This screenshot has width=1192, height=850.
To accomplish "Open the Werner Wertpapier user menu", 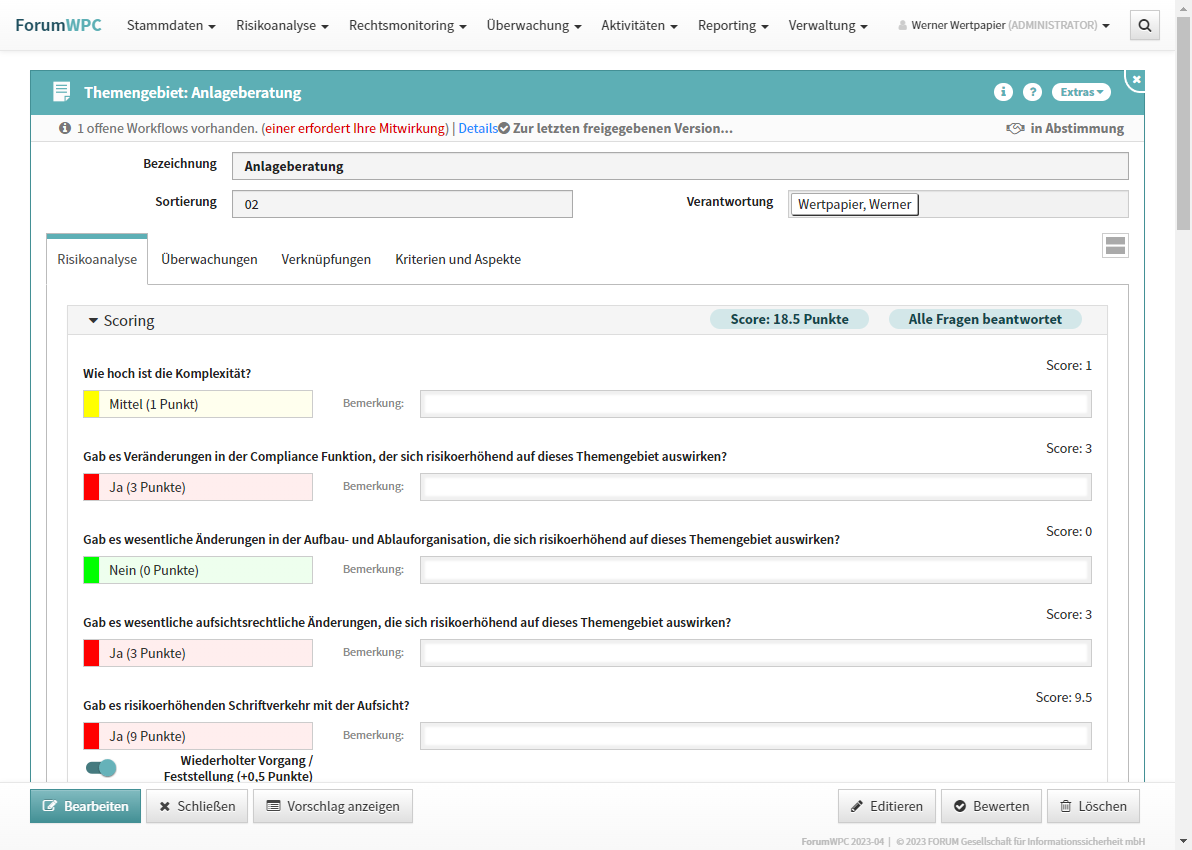I will pyautogui.click(x=1004, y=25).
